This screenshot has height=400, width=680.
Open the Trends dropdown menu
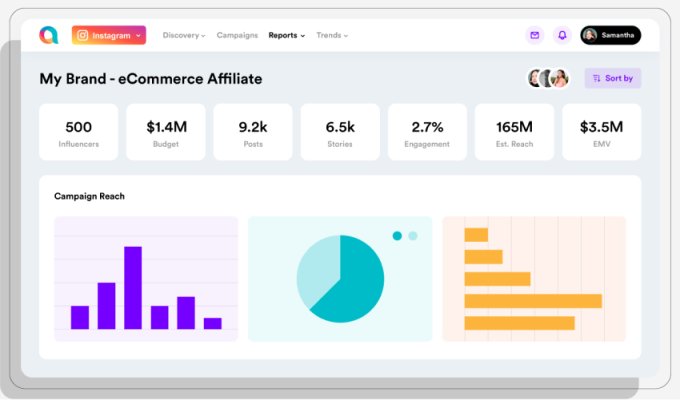pyautogui.click(x=332, y=35)
